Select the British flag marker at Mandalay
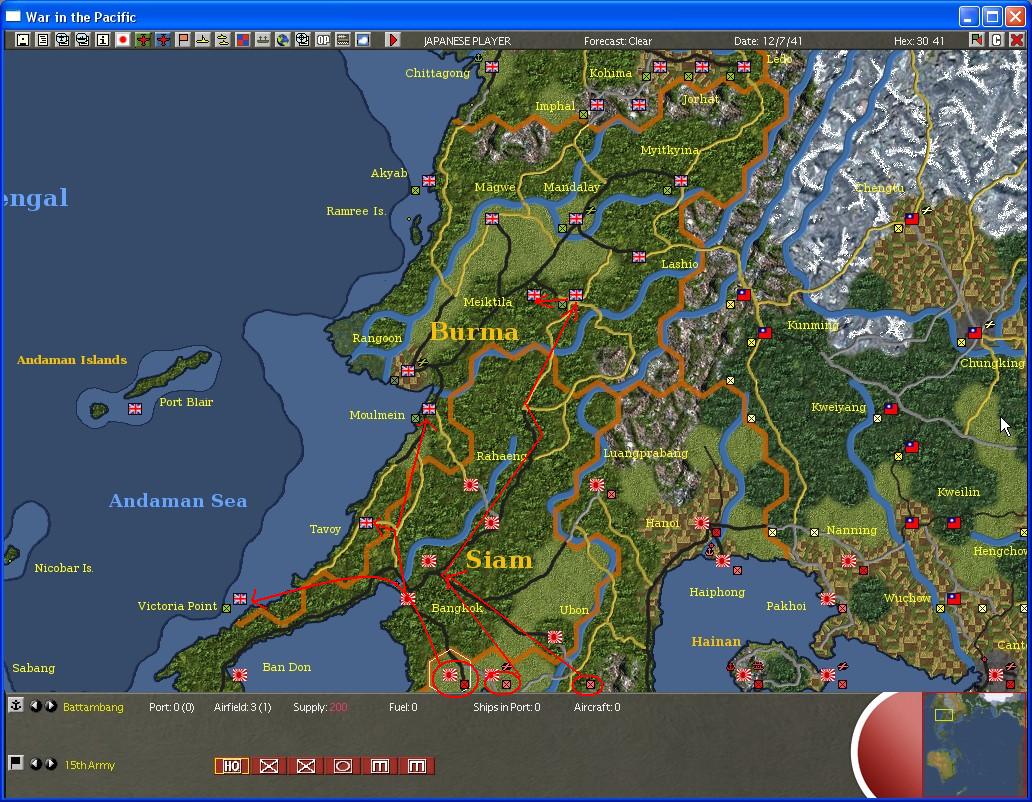1032x802 pixels. (x=576, y=218)
